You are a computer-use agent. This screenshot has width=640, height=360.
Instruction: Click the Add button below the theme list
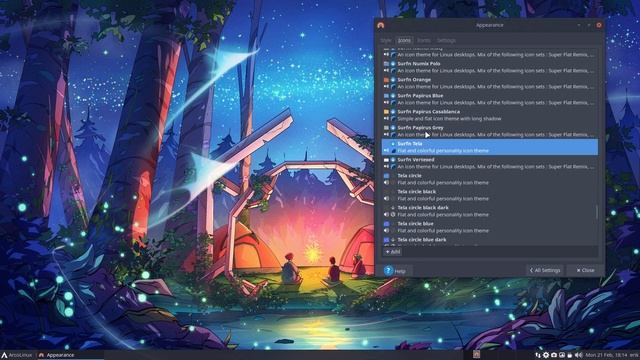(x=393, y=252)
